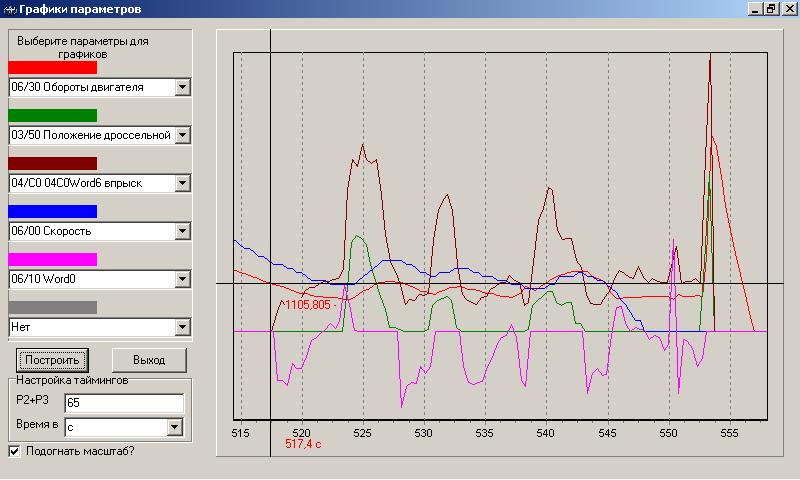
Task: Click the green color swatch
Action: pos(52,116)
